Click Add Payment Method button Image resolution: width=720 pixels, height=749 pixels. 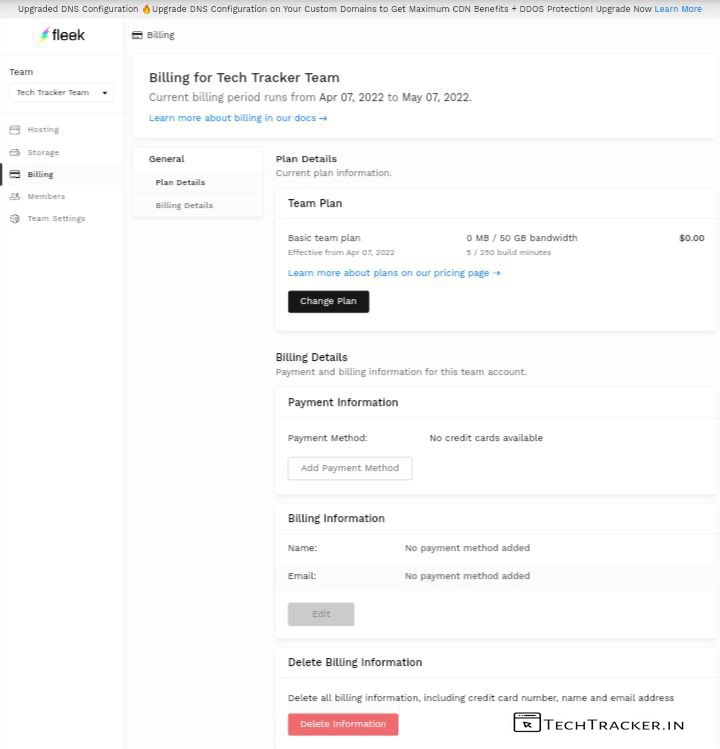(x=350, y=468)
